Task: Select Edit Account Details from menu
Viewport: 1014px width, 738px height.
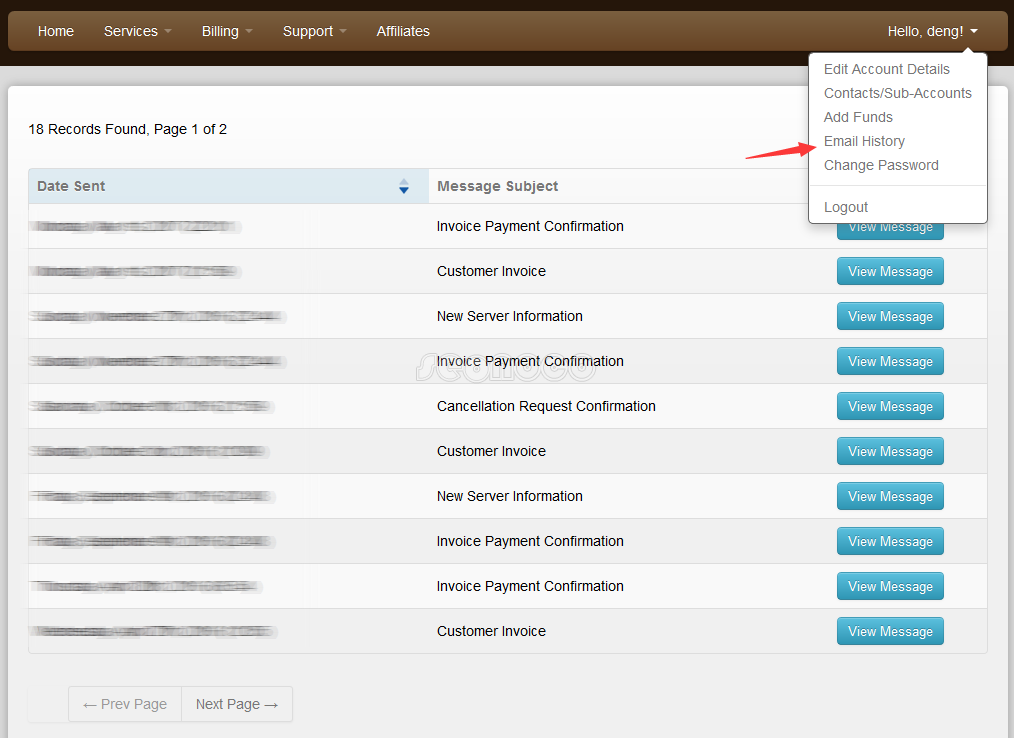Action: [x=886, y=69]
